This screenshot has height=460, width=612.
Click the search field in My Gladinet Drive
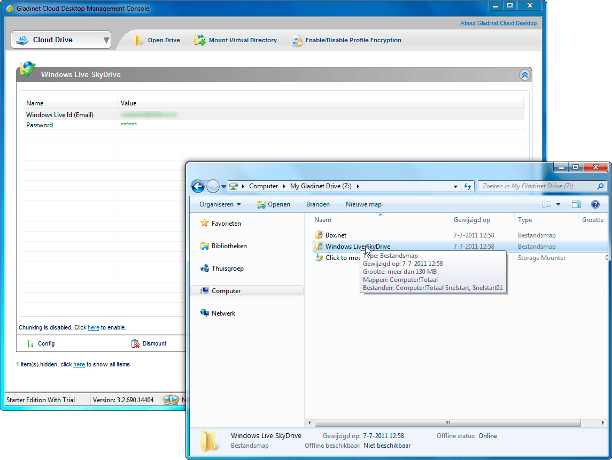530,186
